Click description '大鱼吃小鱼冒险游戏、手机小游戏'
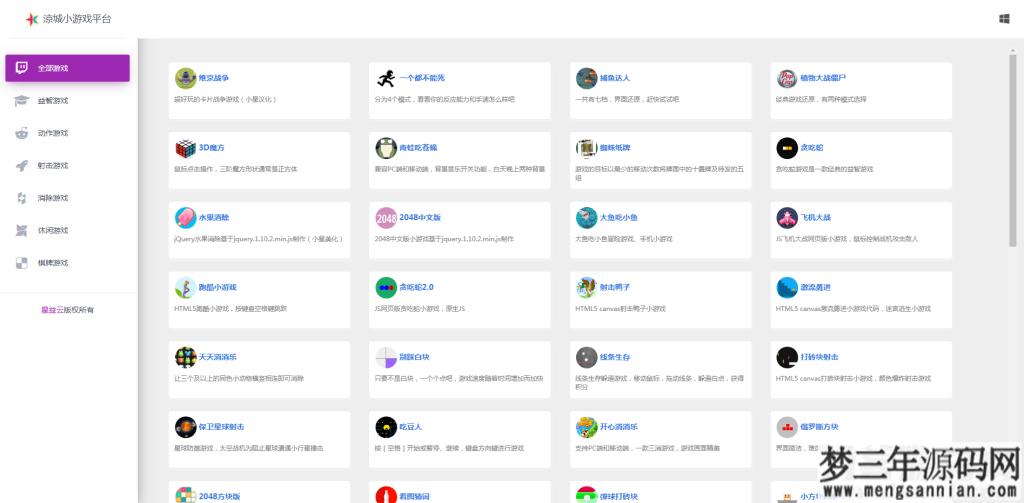This screenshot has height=503, width=1024. (624, 239)
